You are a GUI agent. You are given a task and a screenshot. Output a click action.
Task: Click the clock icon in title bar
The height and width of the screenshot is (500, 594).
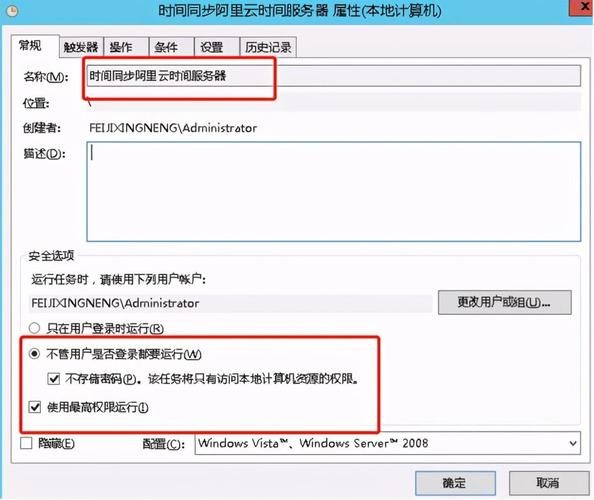click(13, 11)
